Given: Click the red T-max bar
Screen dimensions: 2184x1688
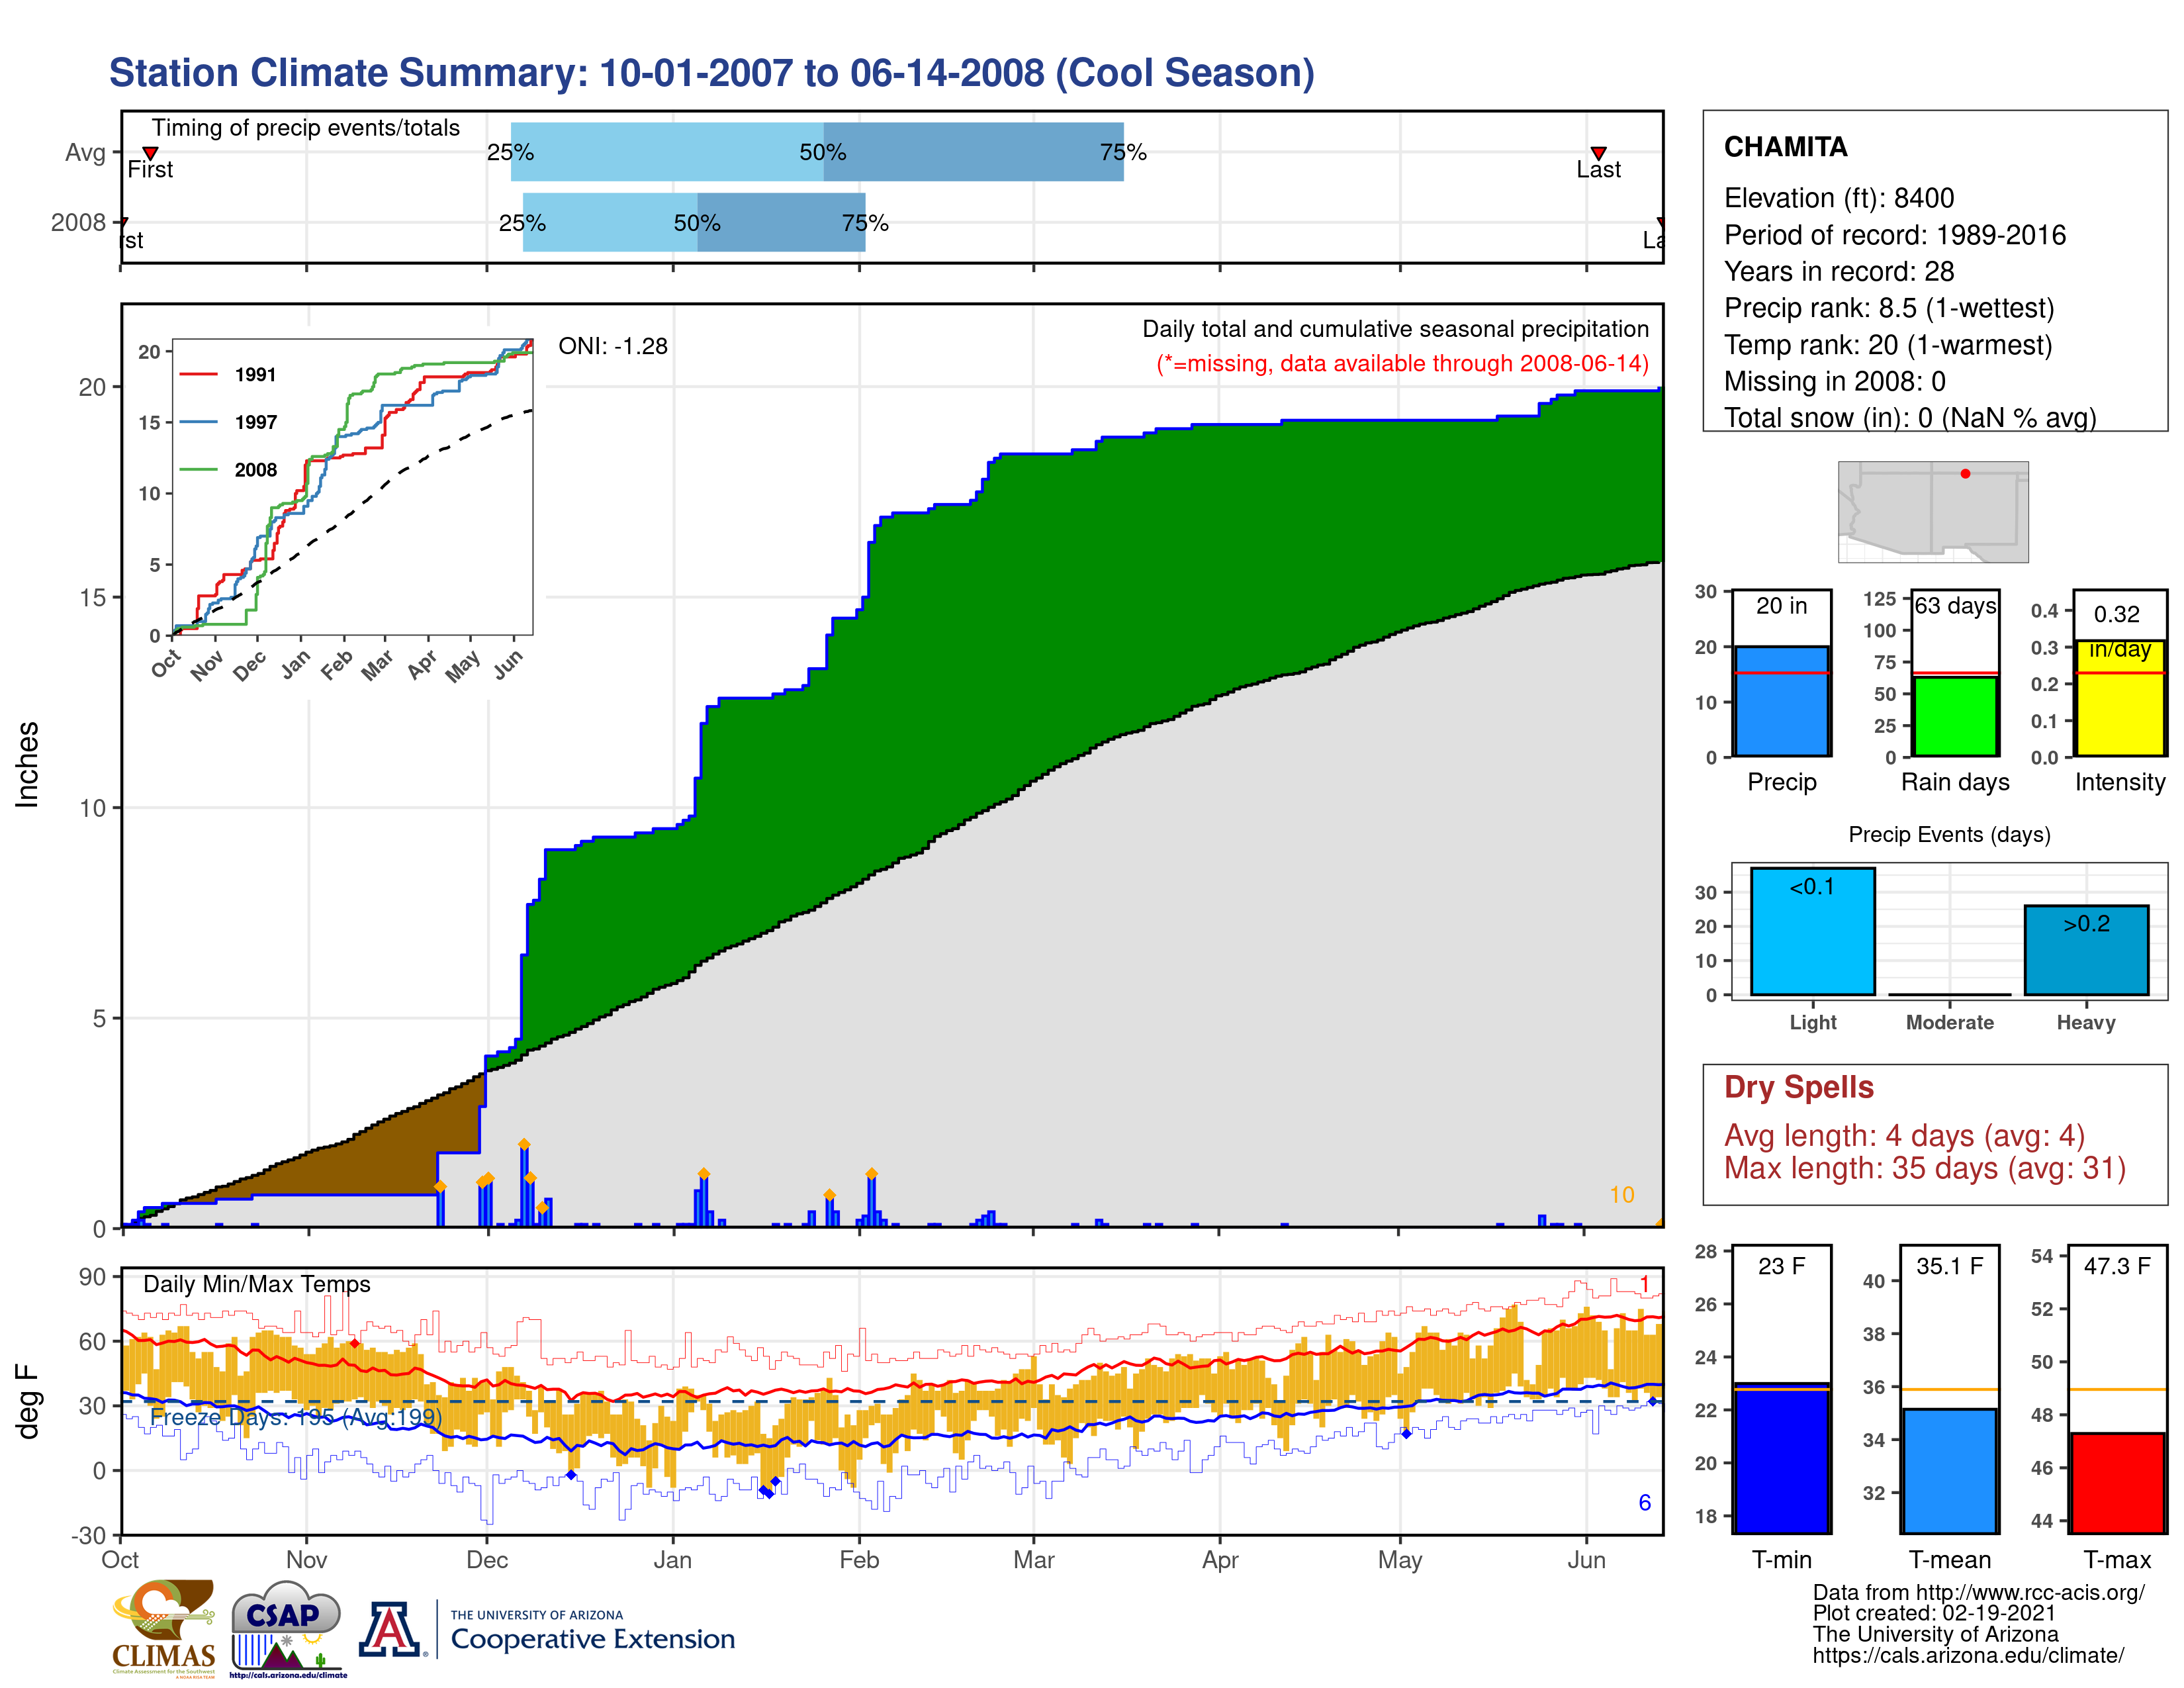Looking at the screenshot, I should click(x=2118, y=1483).
